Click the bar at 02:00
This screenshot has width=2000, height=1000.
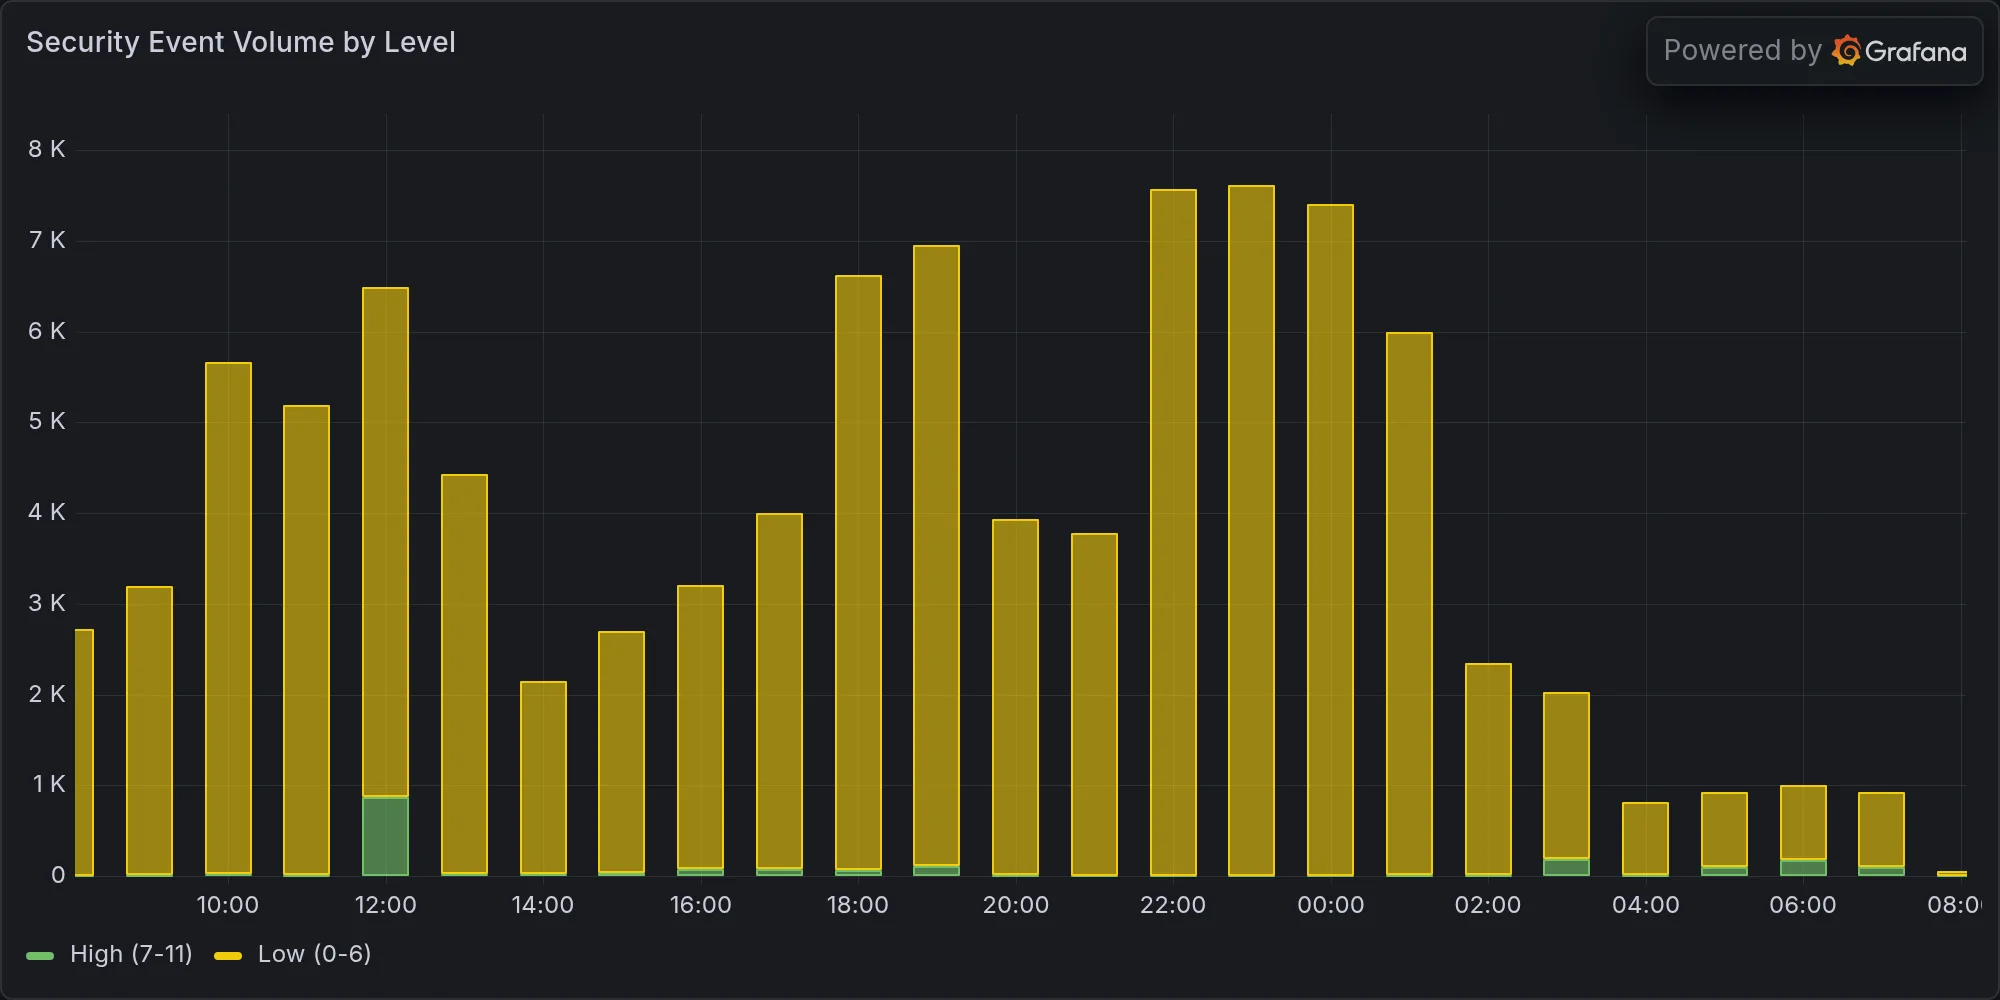1488,770
